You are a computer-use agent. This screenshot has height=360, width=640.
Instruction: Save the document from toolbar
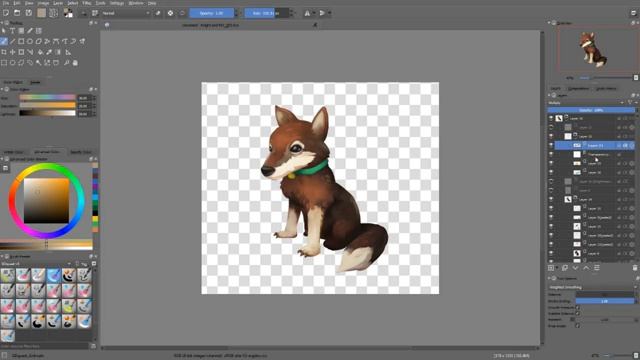[x=29, y=13]
